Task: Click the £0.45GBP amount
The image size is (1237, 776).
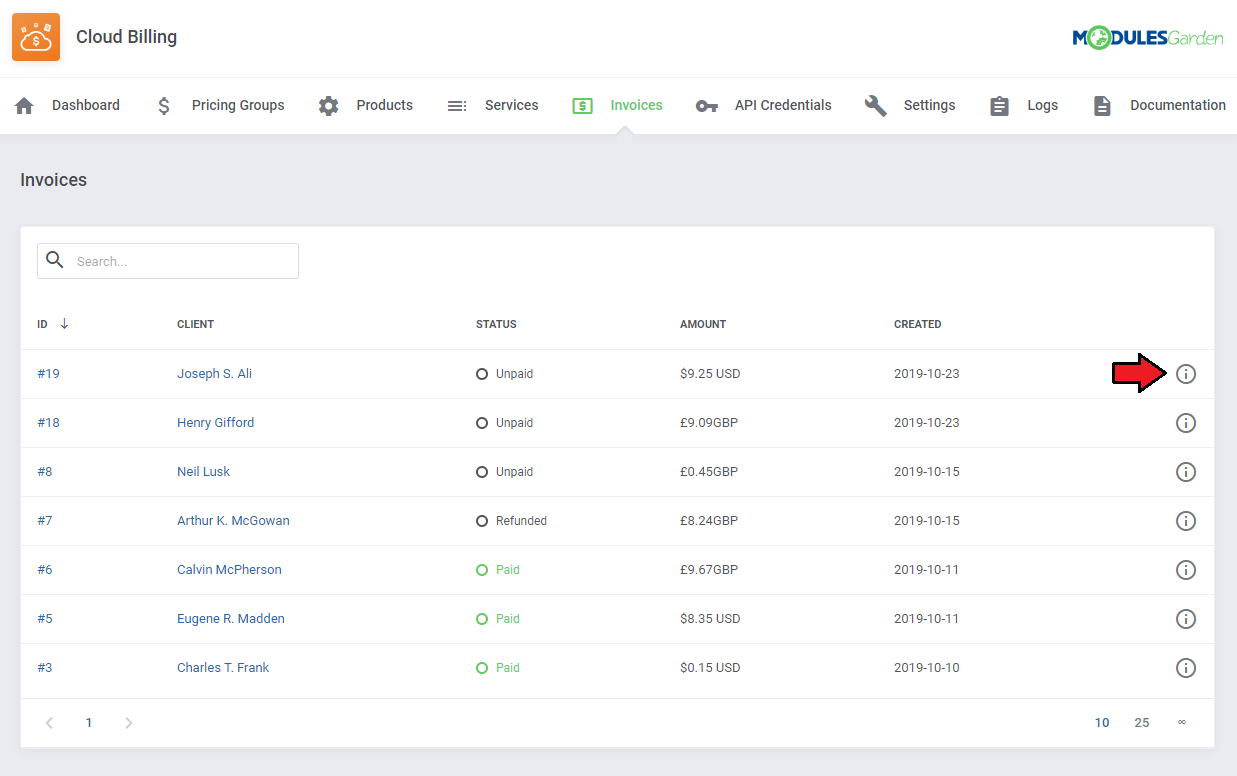Action: click(x=709, y=472)
